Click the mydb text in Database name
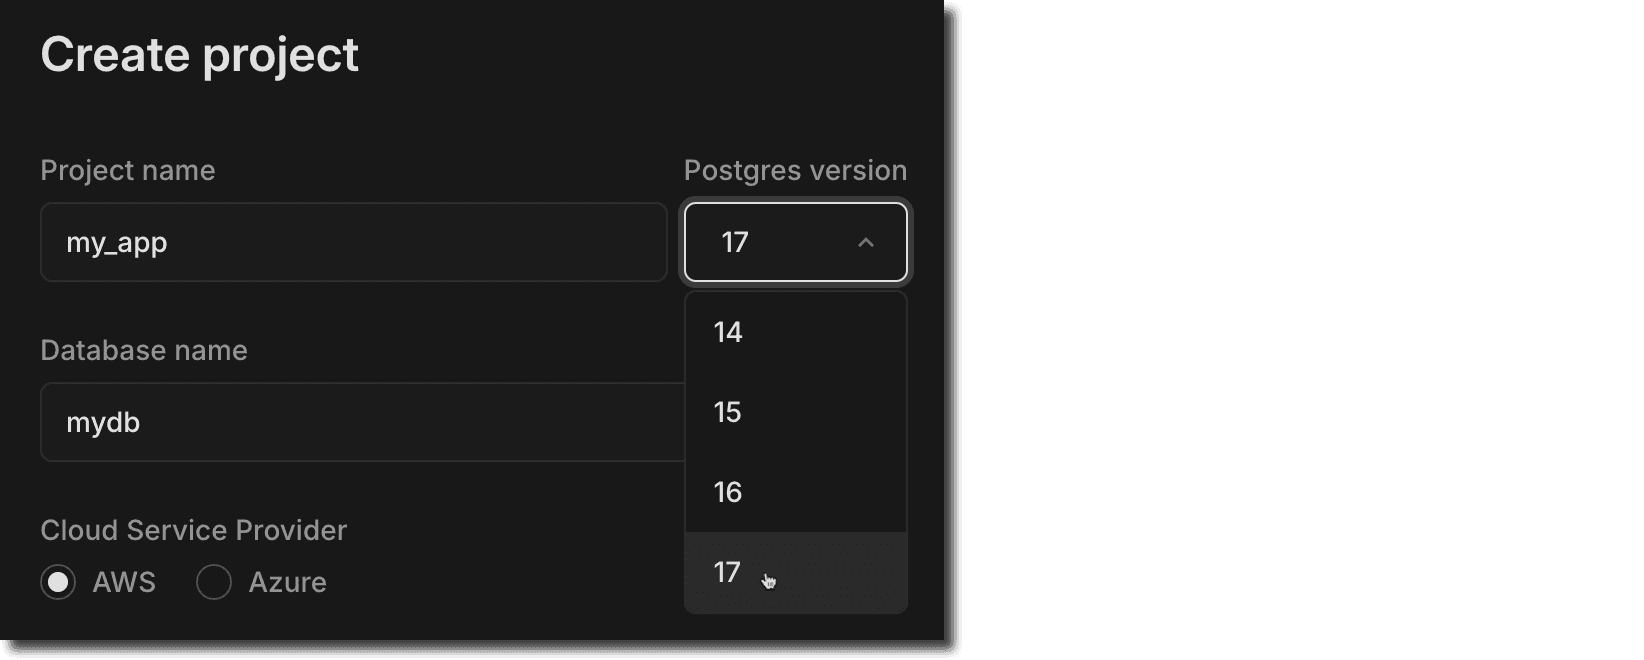Image resolution: width=1644 pixels, height=660 pixels. click(x=103, y=423)
